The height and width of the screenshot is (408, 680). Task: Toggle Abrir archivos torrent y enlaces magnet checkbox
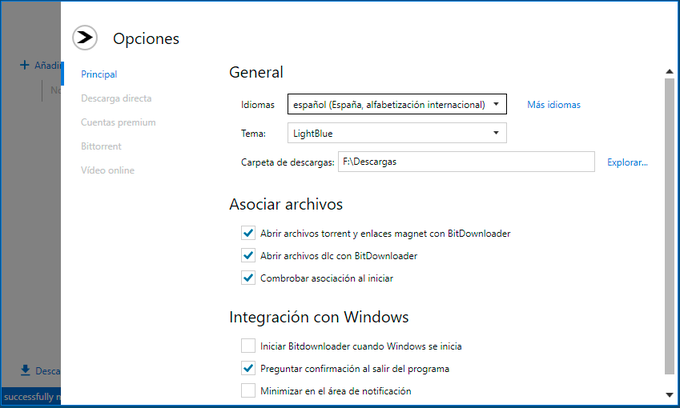248,233
